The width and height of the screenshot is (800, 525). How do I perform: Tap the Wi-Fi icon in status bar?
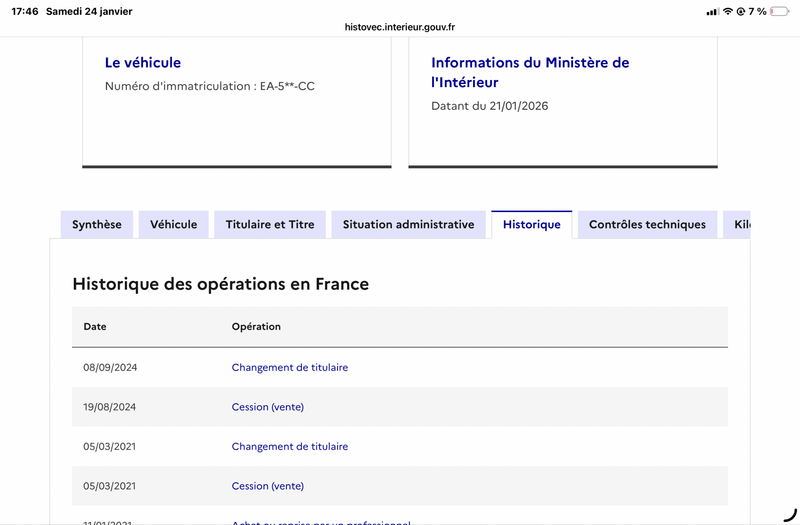(727, 11)
